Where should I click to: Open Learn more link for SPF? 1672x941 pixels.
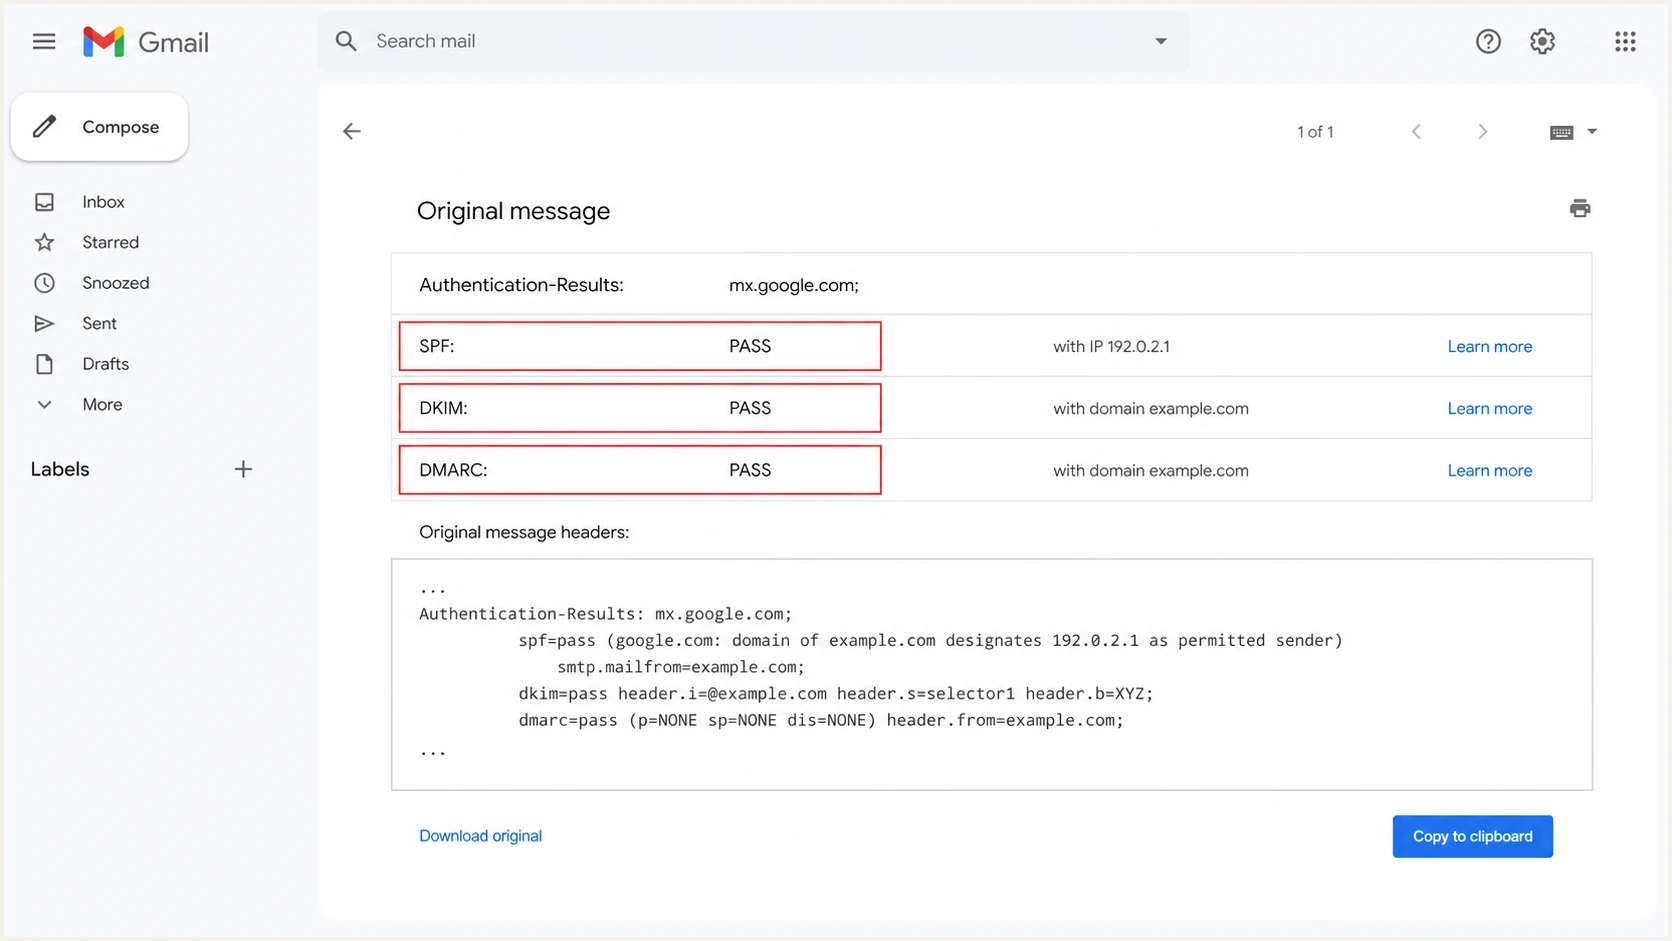click(1489, 346)
